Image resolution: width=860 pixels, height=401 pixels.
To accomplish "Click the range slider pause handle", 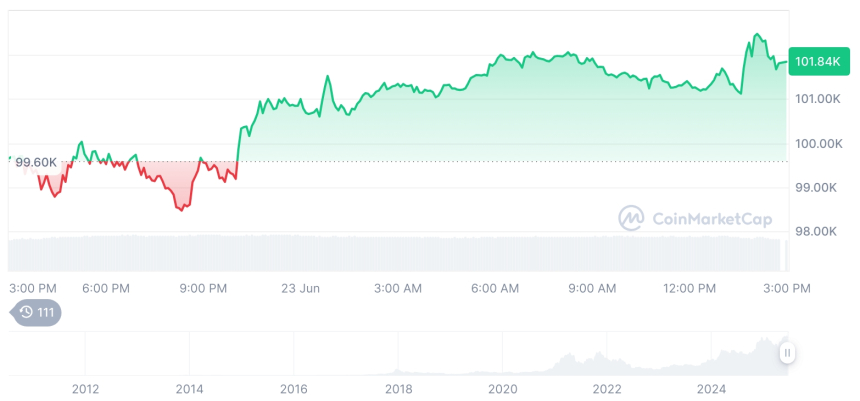I will [788, 352].
